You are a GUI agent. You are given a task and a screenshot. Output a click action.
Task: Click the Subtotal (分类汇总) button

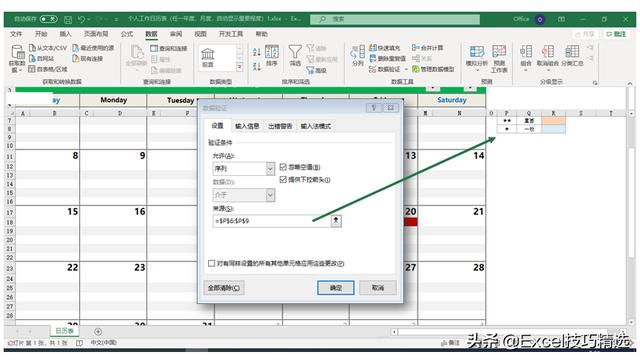[572, 56]
